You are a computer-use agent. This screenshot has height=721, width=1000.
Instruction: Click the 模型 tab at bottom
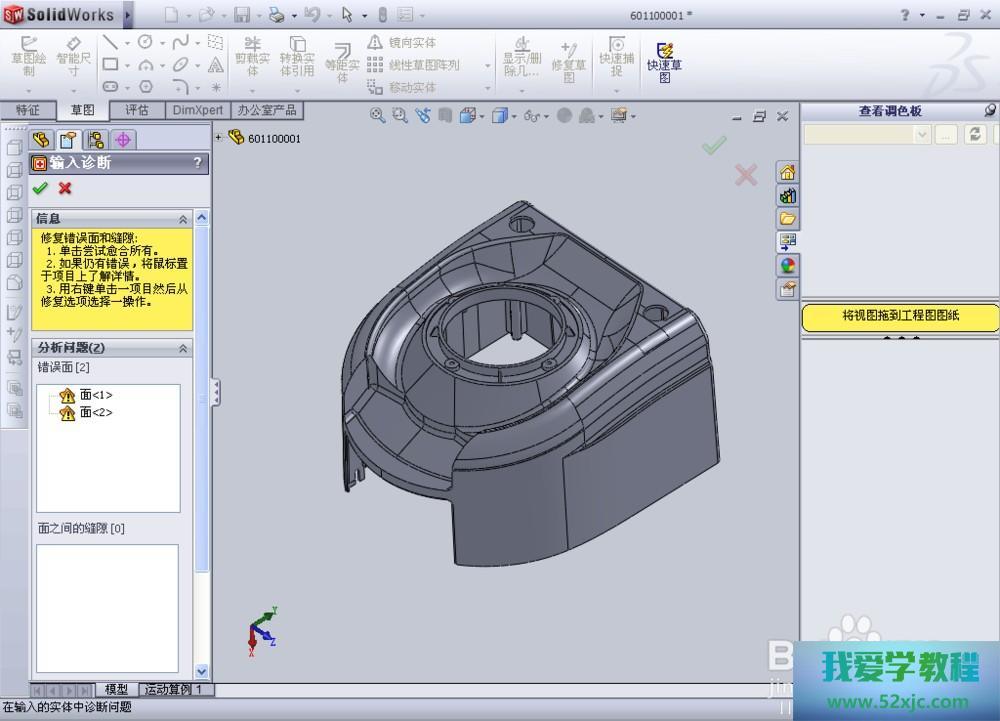pyautogui.click(x=116, y=689)
